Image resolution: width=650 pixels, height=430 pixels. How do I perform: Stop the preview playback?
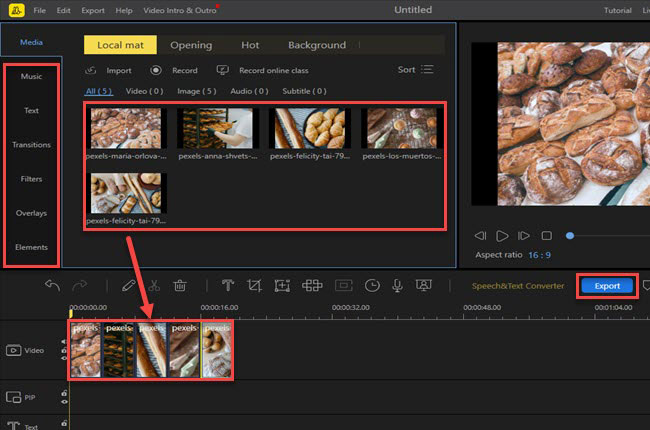tap(546, 236)
